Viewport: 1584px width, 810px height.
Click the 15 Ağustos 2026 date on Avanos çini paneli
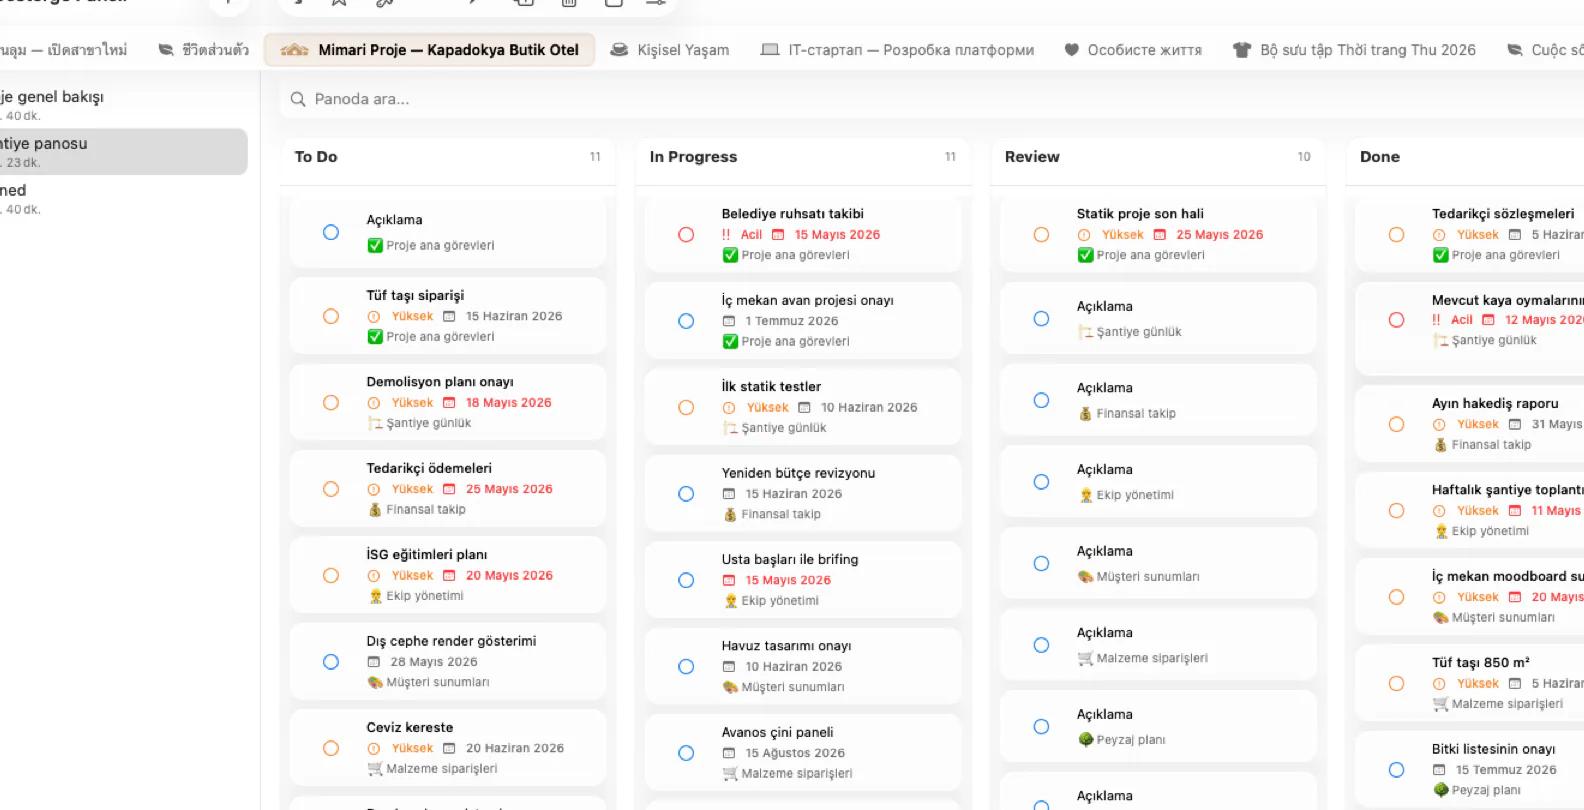(795, 753)
